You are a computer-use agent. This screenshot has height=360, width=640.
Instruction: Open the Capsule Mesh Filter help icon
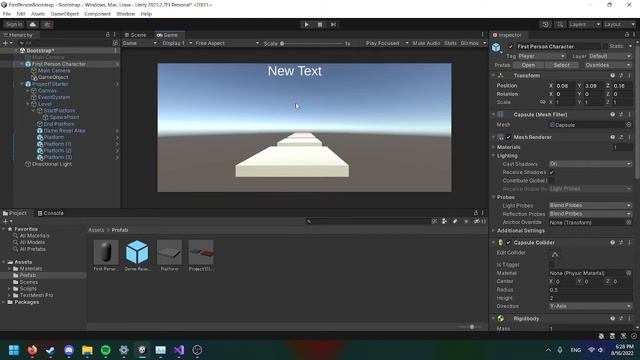[613, 115]
